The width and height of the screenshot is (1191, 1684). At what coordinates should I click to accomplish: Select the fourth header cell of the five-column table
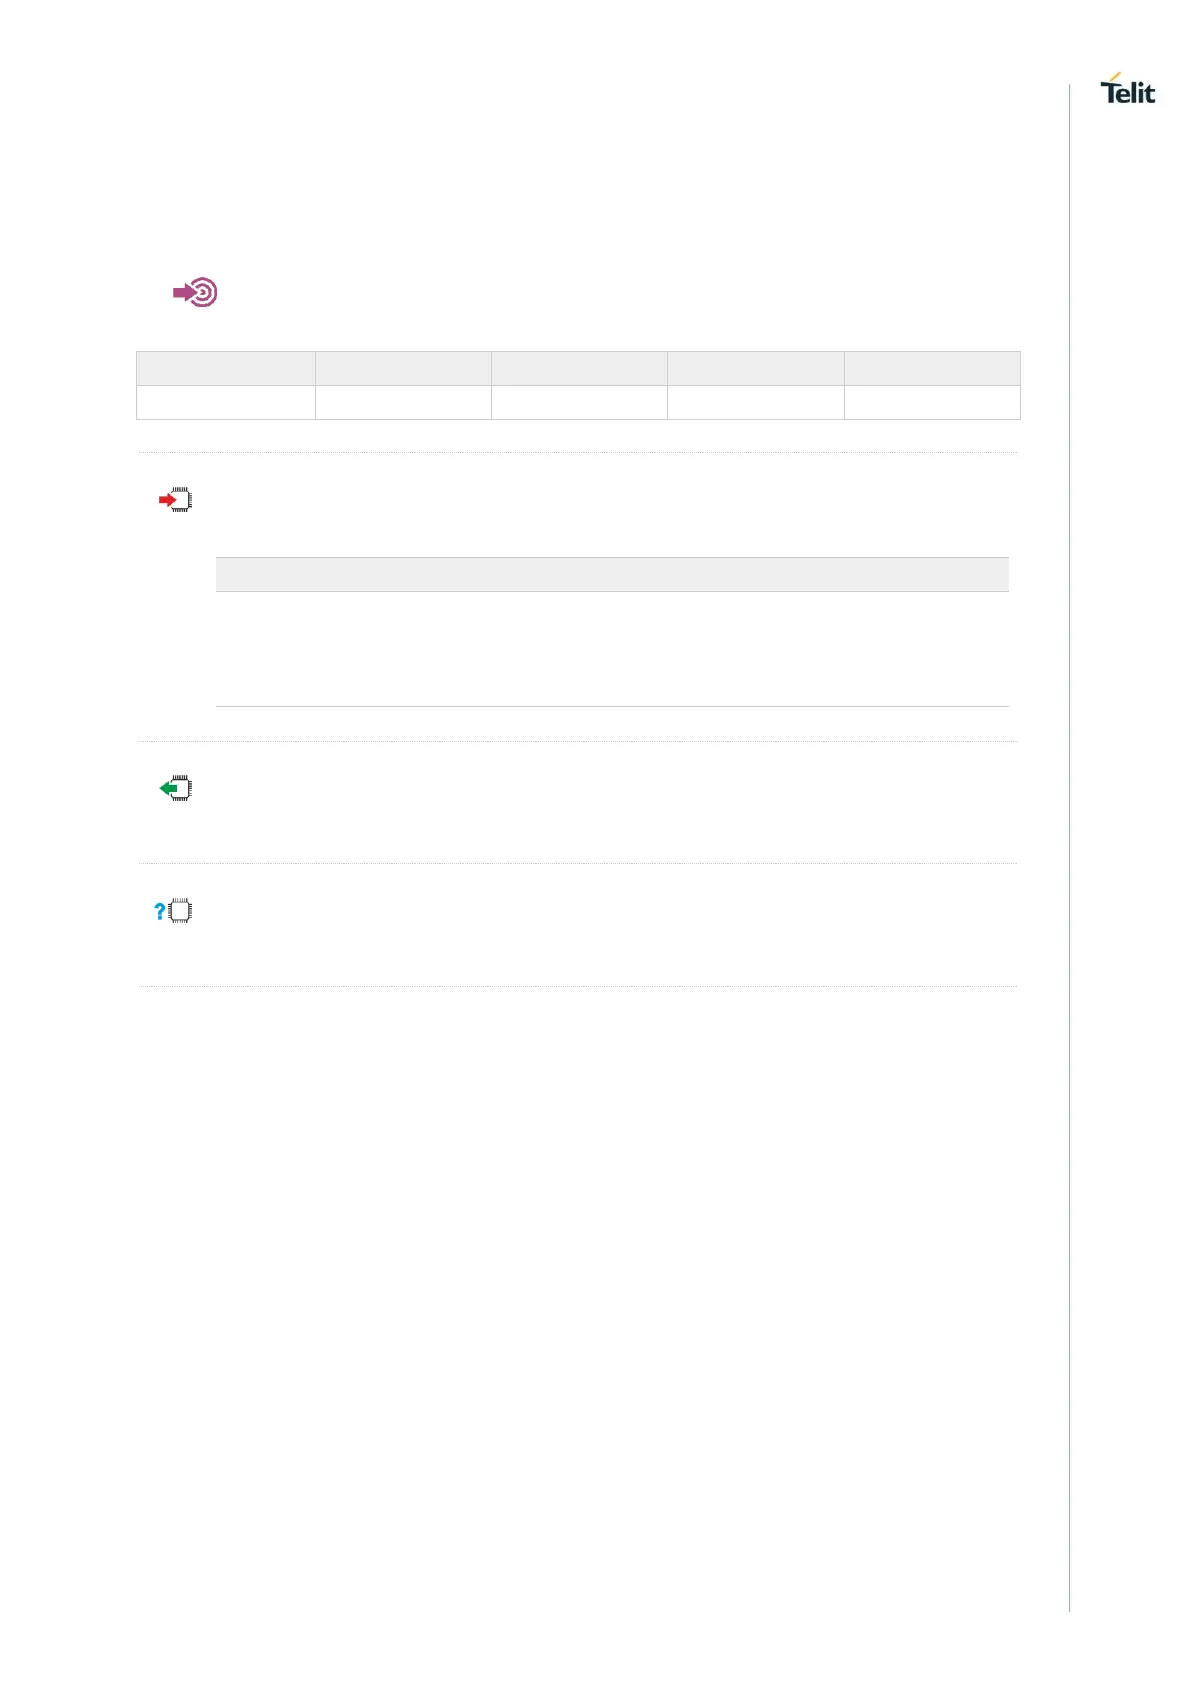755,368
